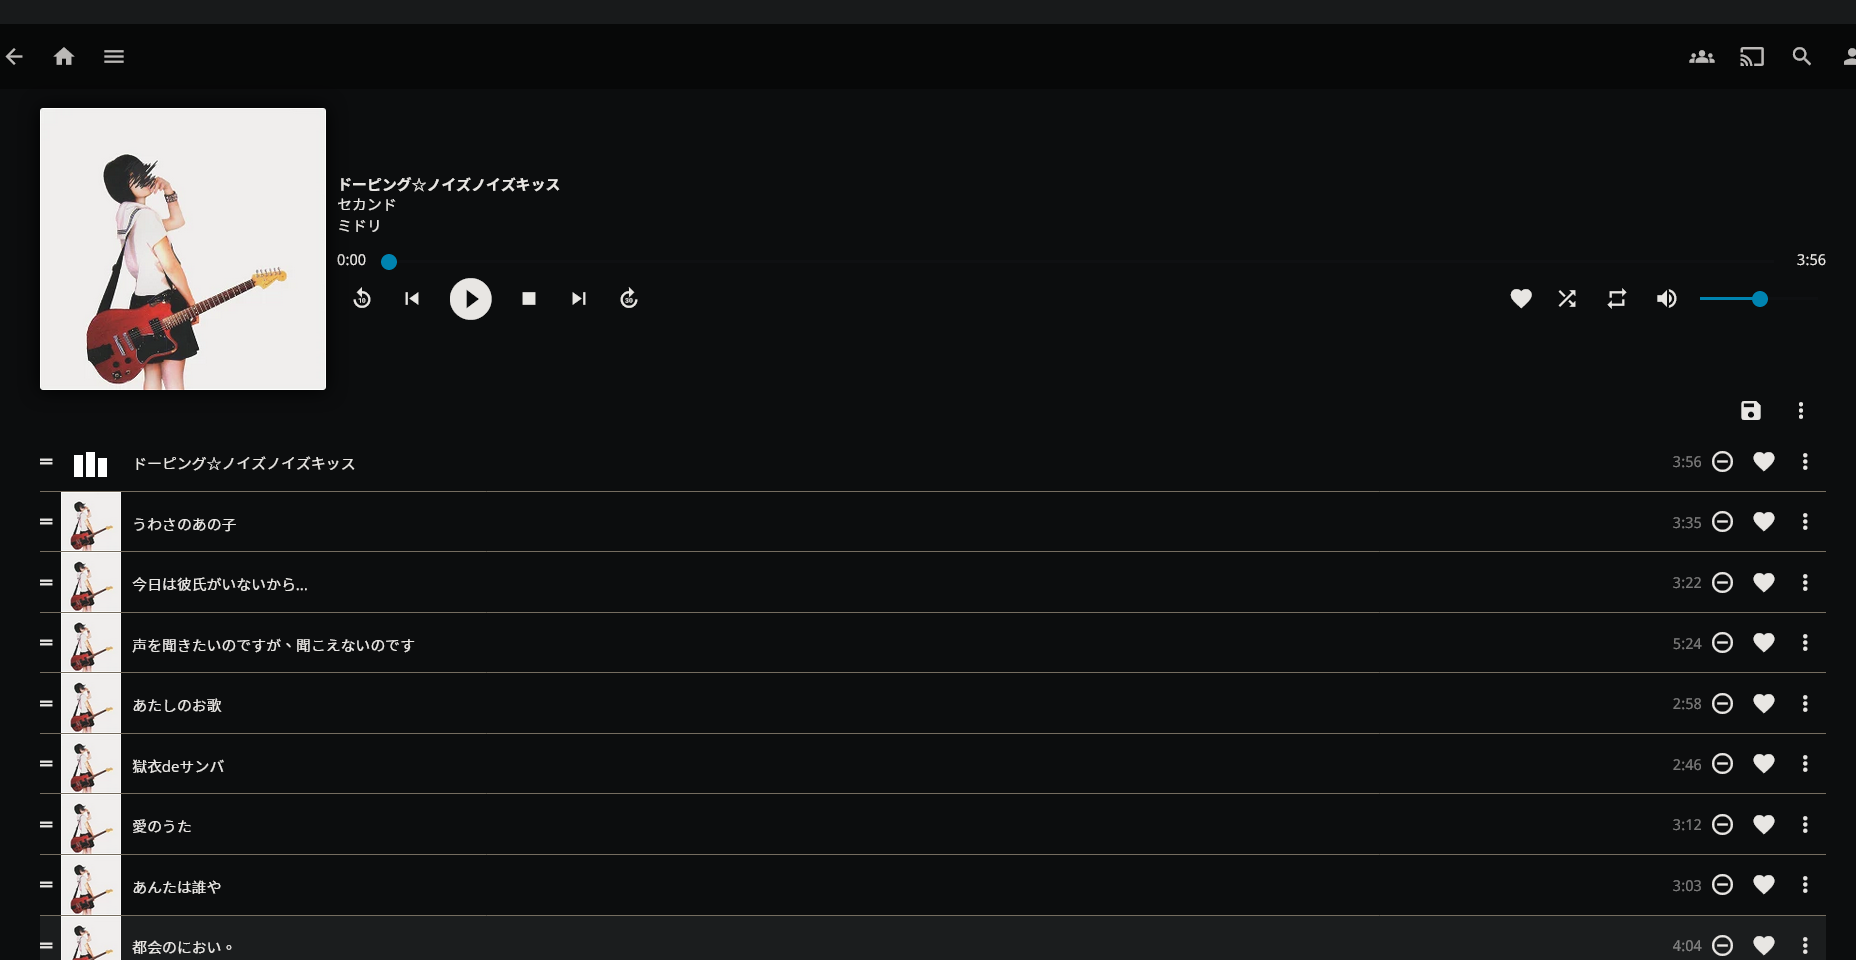Play the track あたしのお歌

177,705
